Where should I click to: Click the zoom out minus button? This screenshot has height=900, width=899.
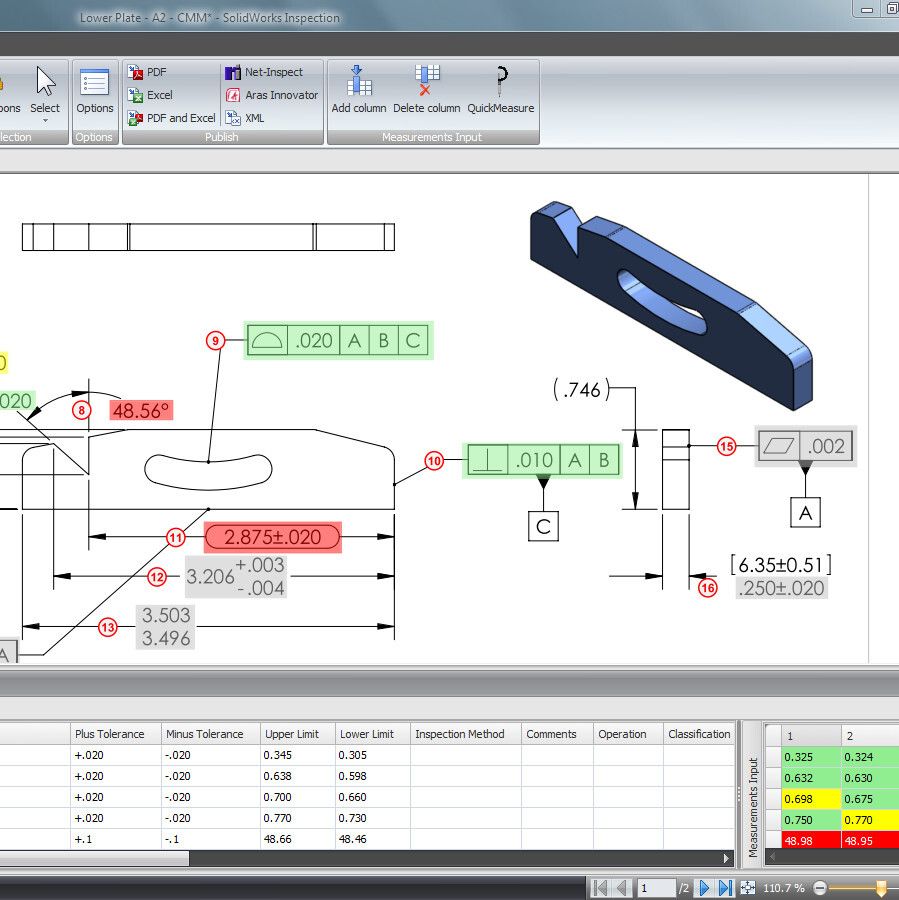click(820, 888)
